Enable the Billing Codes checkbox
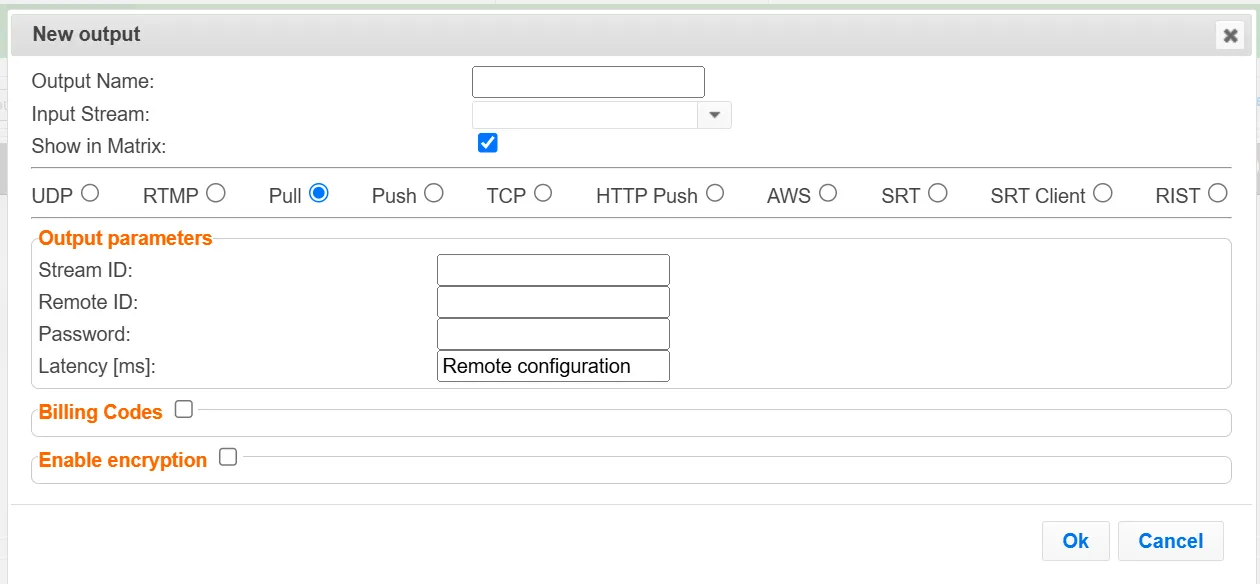The height and width of the screenshot is (584, 1260). (x=184, y=409)
